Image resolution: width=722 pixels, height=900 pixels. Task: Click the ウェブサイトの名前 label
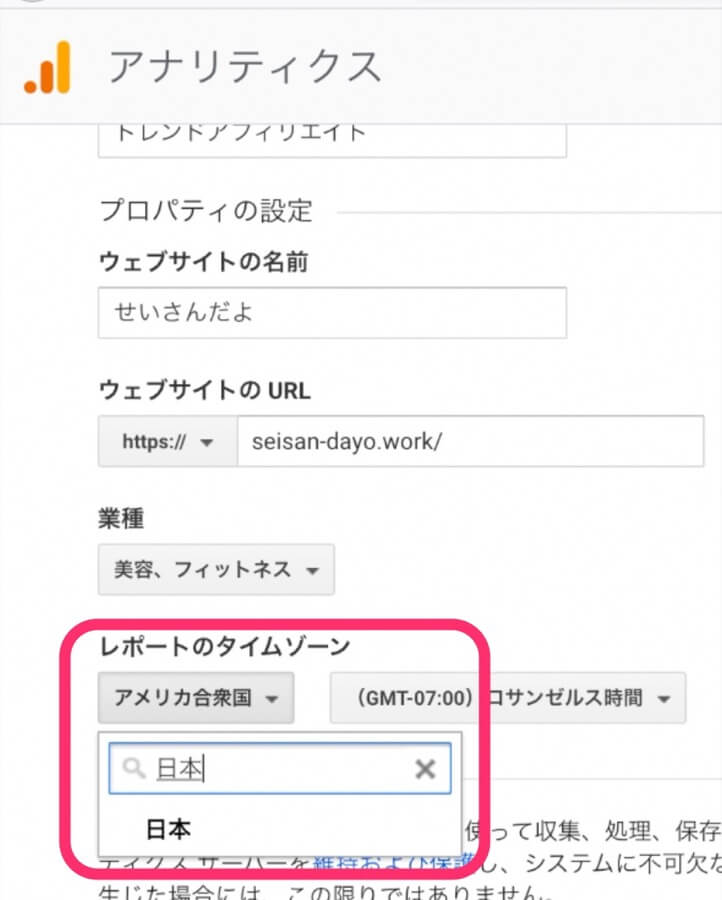(x=203, y=262)
